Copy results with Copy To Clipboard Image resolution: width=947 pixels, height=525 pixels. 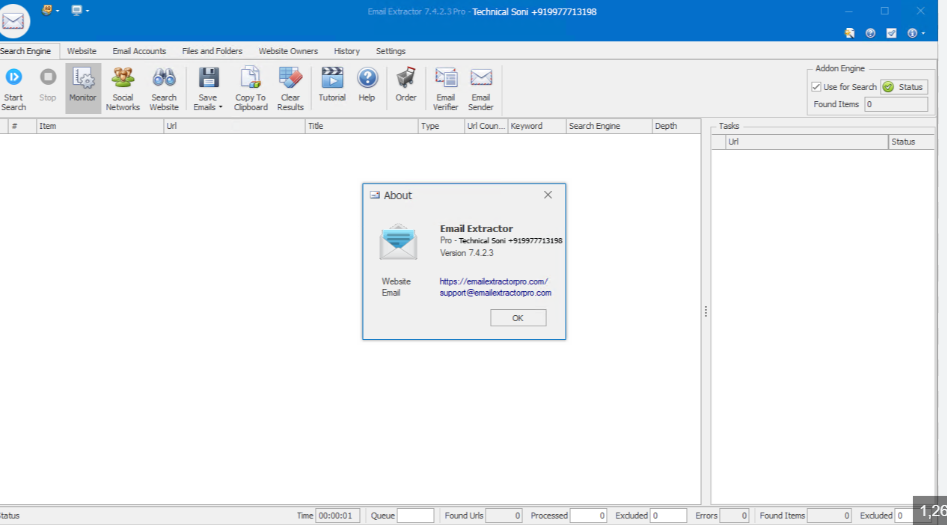point(251,89)
